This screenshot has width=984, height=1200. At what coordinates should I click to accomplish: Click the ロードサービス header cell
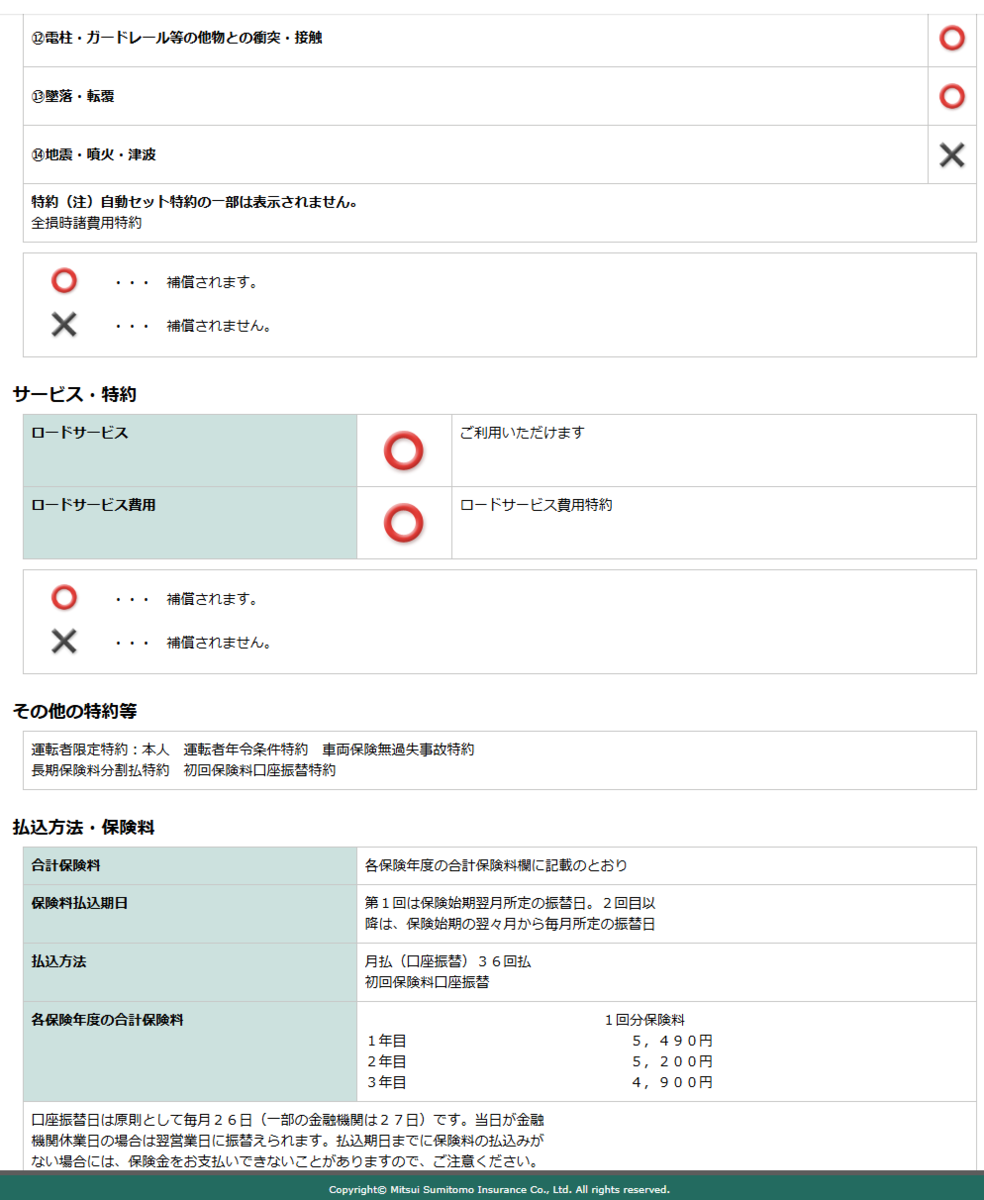click(190, 451)
